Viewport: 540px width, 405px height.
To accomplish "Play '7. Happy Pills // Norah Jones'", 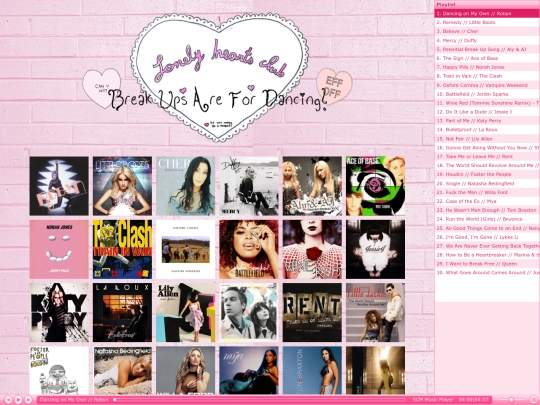I will (487, 67).
